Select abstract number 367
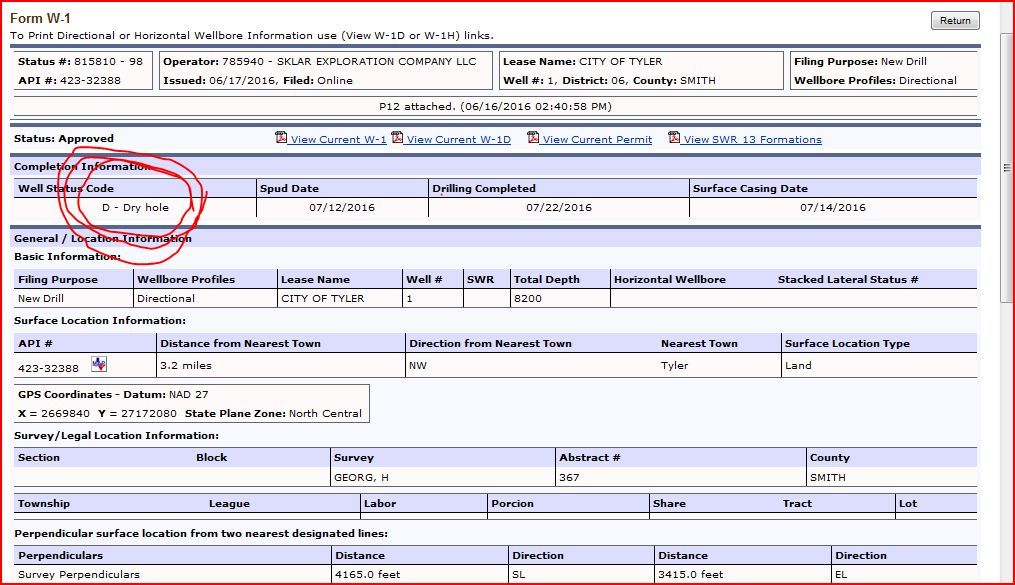This screenshot has width=1015, height=585. (569, 478)
